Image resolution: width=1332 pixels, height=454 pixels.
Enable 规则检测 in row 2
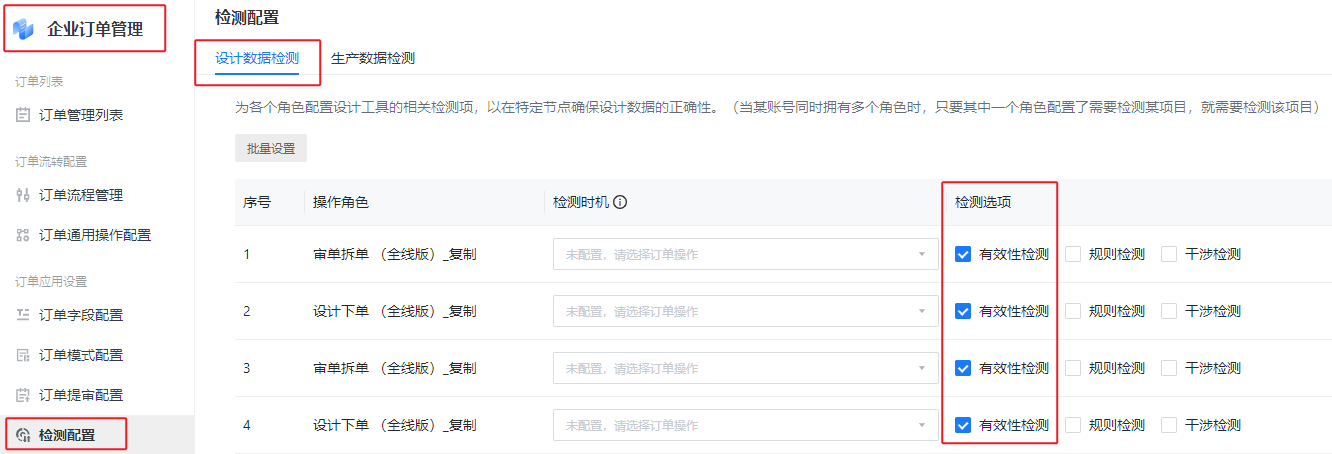coord(1073,311)
